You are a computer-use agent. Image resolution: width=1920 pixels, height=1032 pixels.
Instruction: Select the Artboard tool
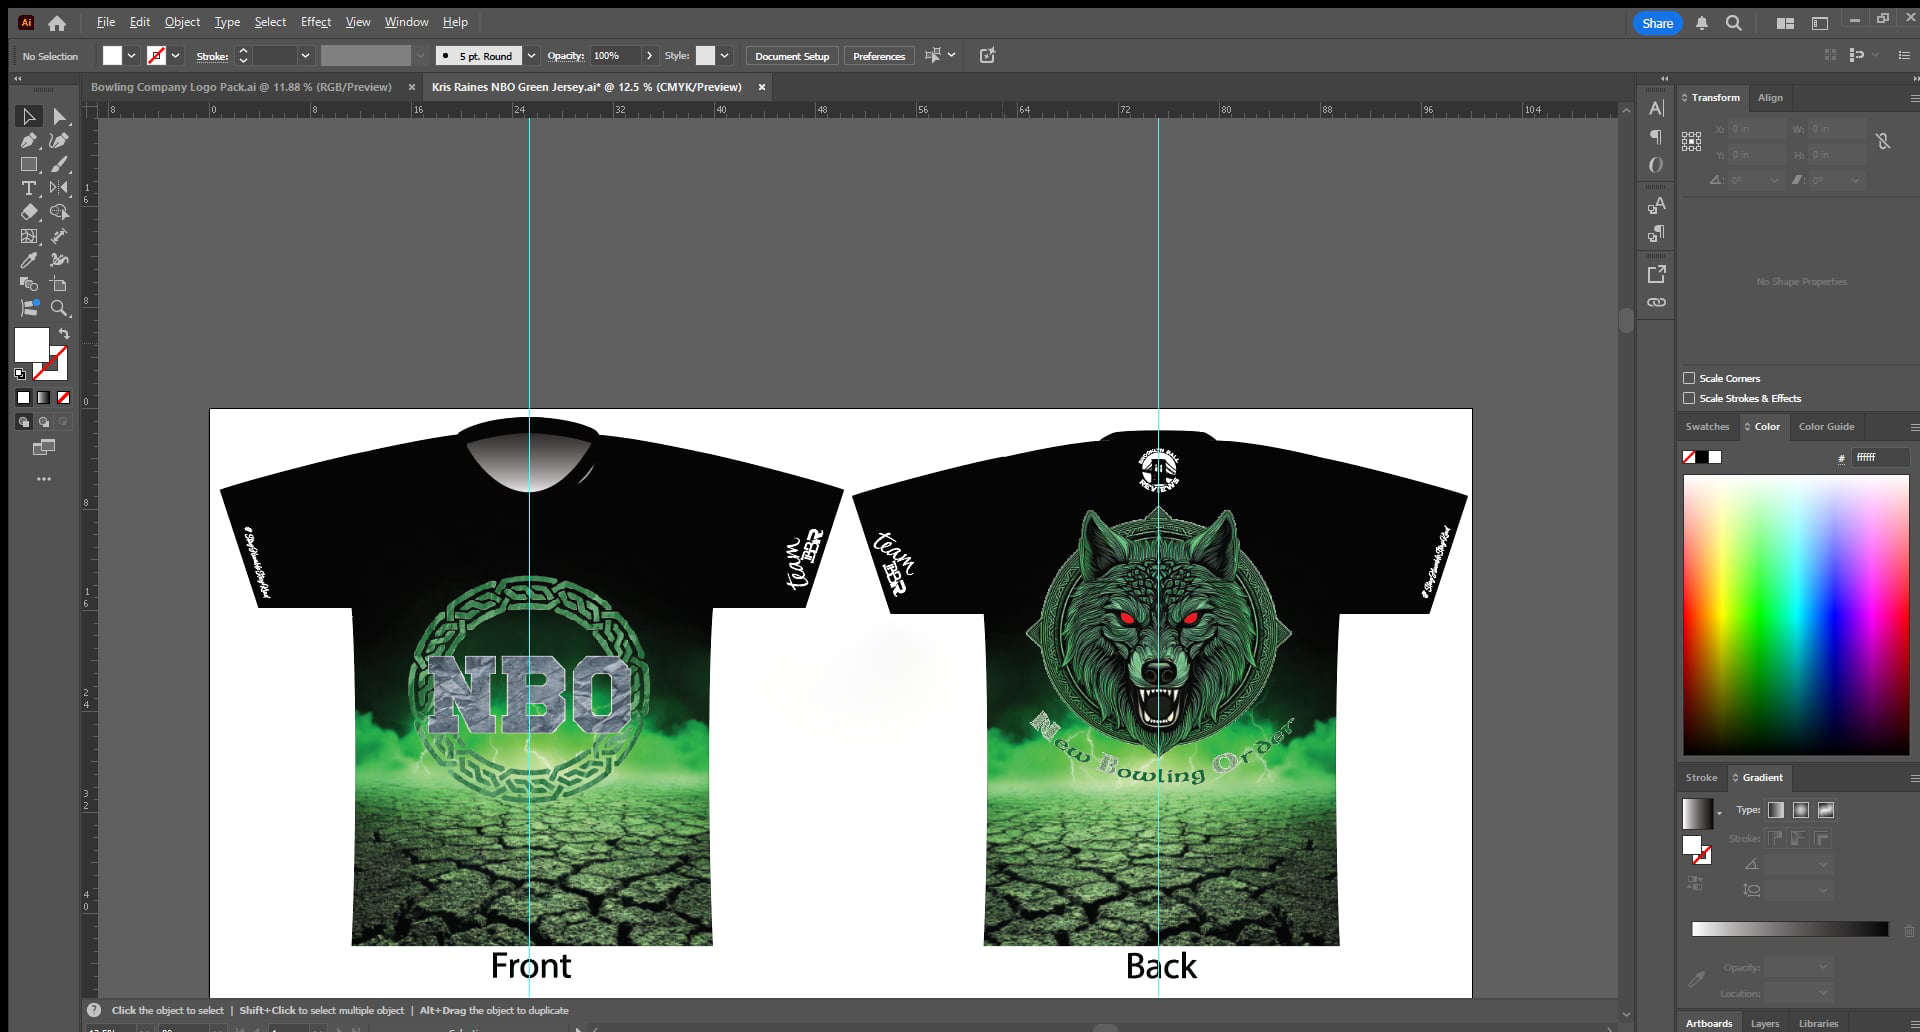pos(59,284)
